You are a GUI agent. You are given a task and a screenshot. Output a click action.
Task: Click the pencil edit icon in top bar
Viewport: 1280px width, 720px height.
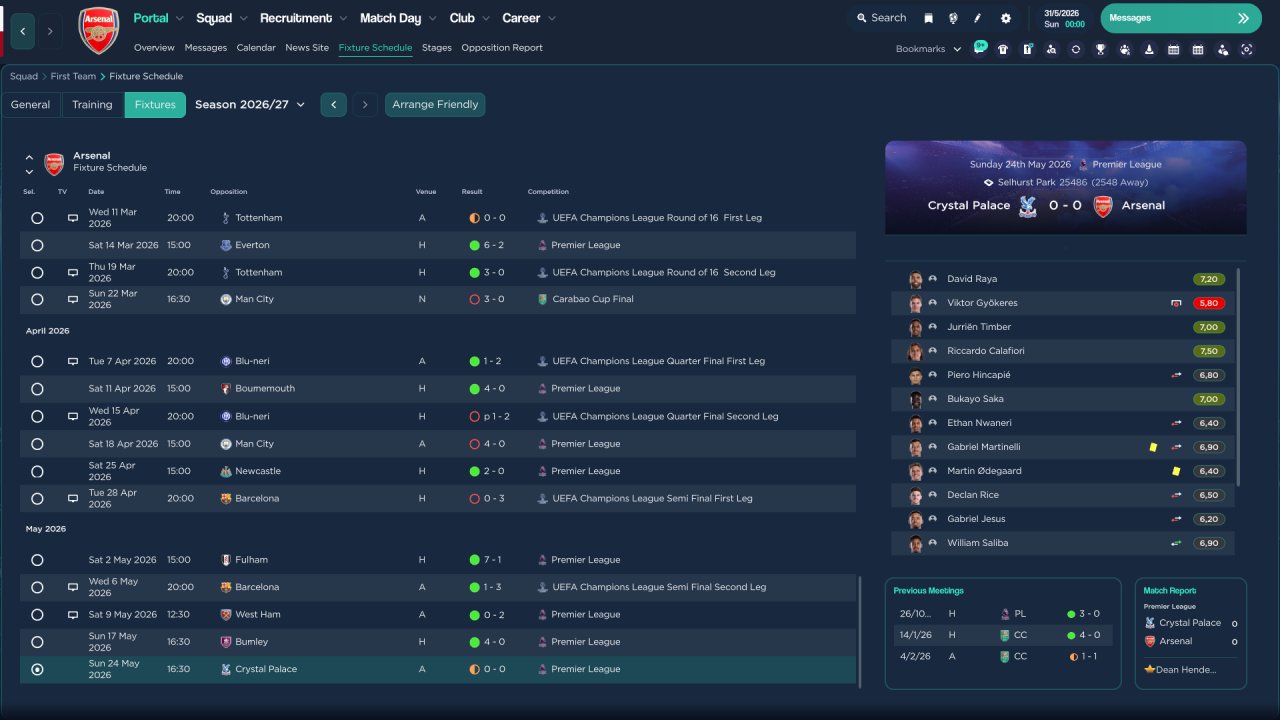[978, 18]
